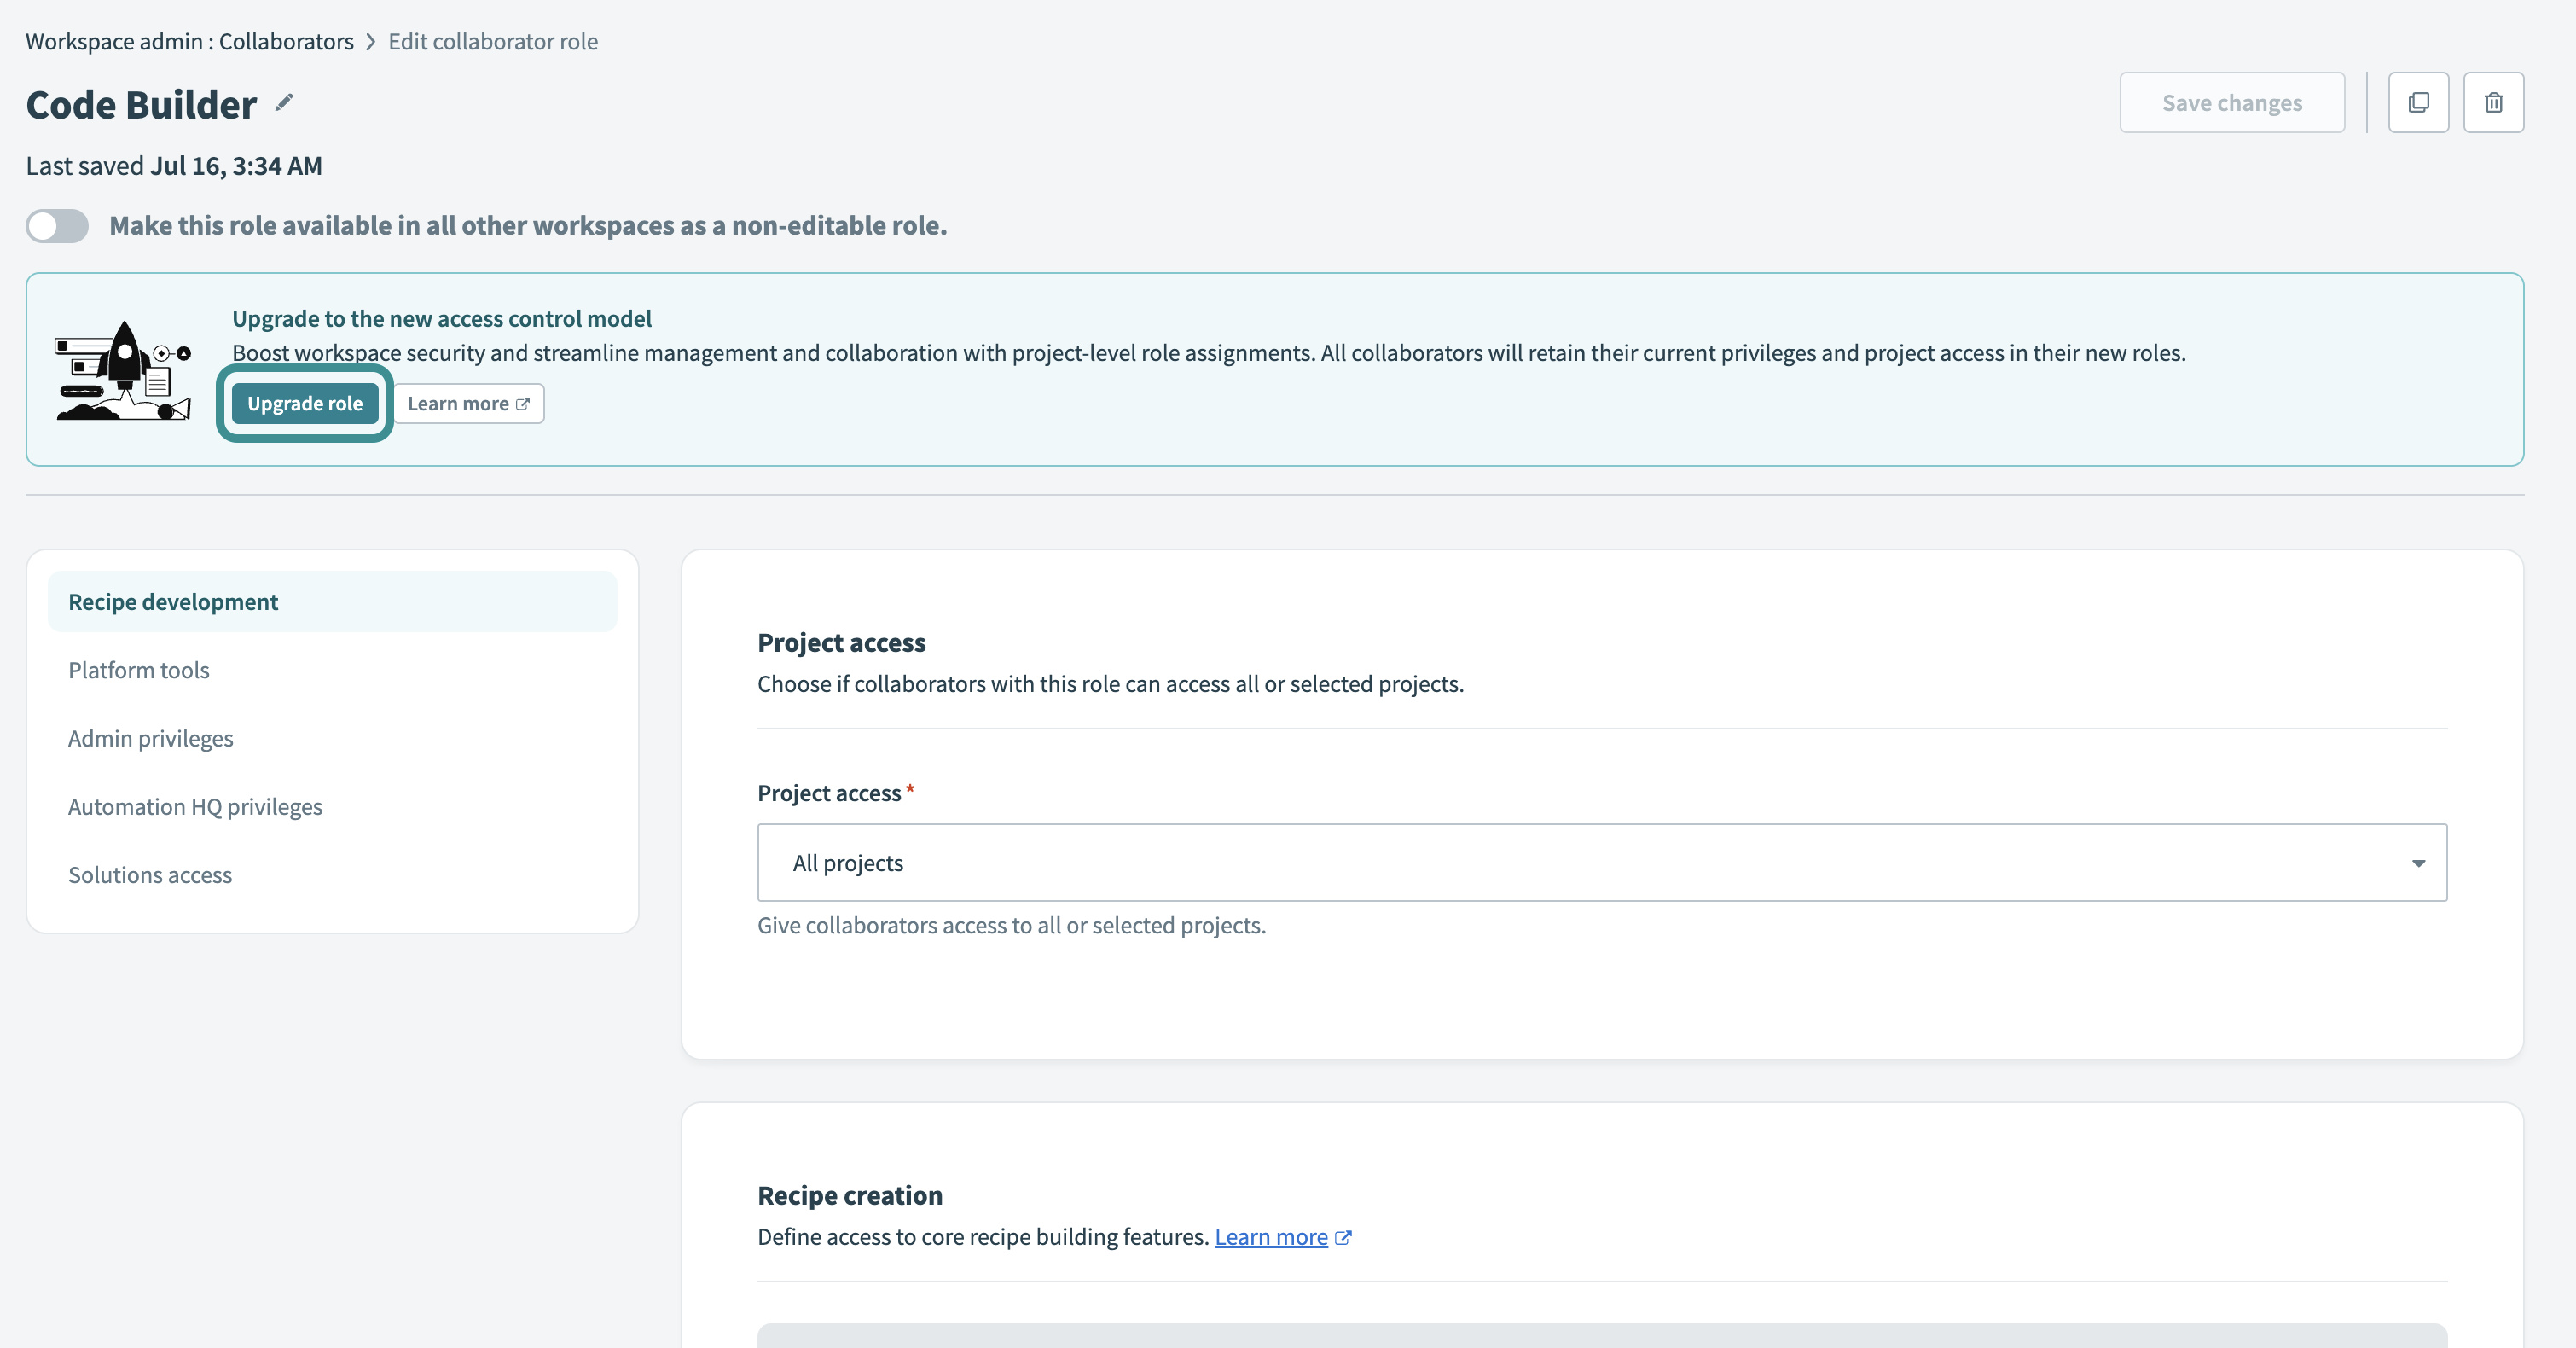Navigate to Workspace admin Collaborators breadcrumb
The image size is (2576, 1348).
pyautogui.click(x=189, y=42)
